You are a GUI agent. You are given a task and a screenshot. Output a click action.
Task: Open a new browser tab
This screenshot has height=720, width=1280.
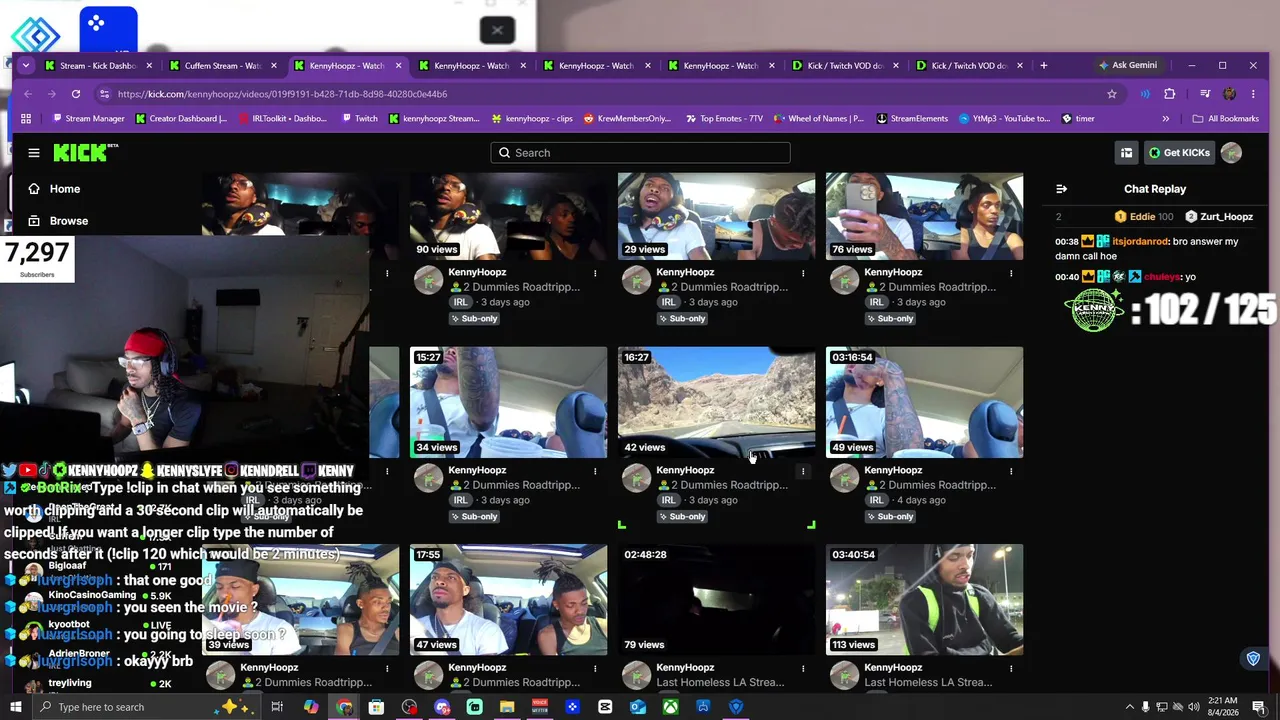click(x=1043, y=66)
